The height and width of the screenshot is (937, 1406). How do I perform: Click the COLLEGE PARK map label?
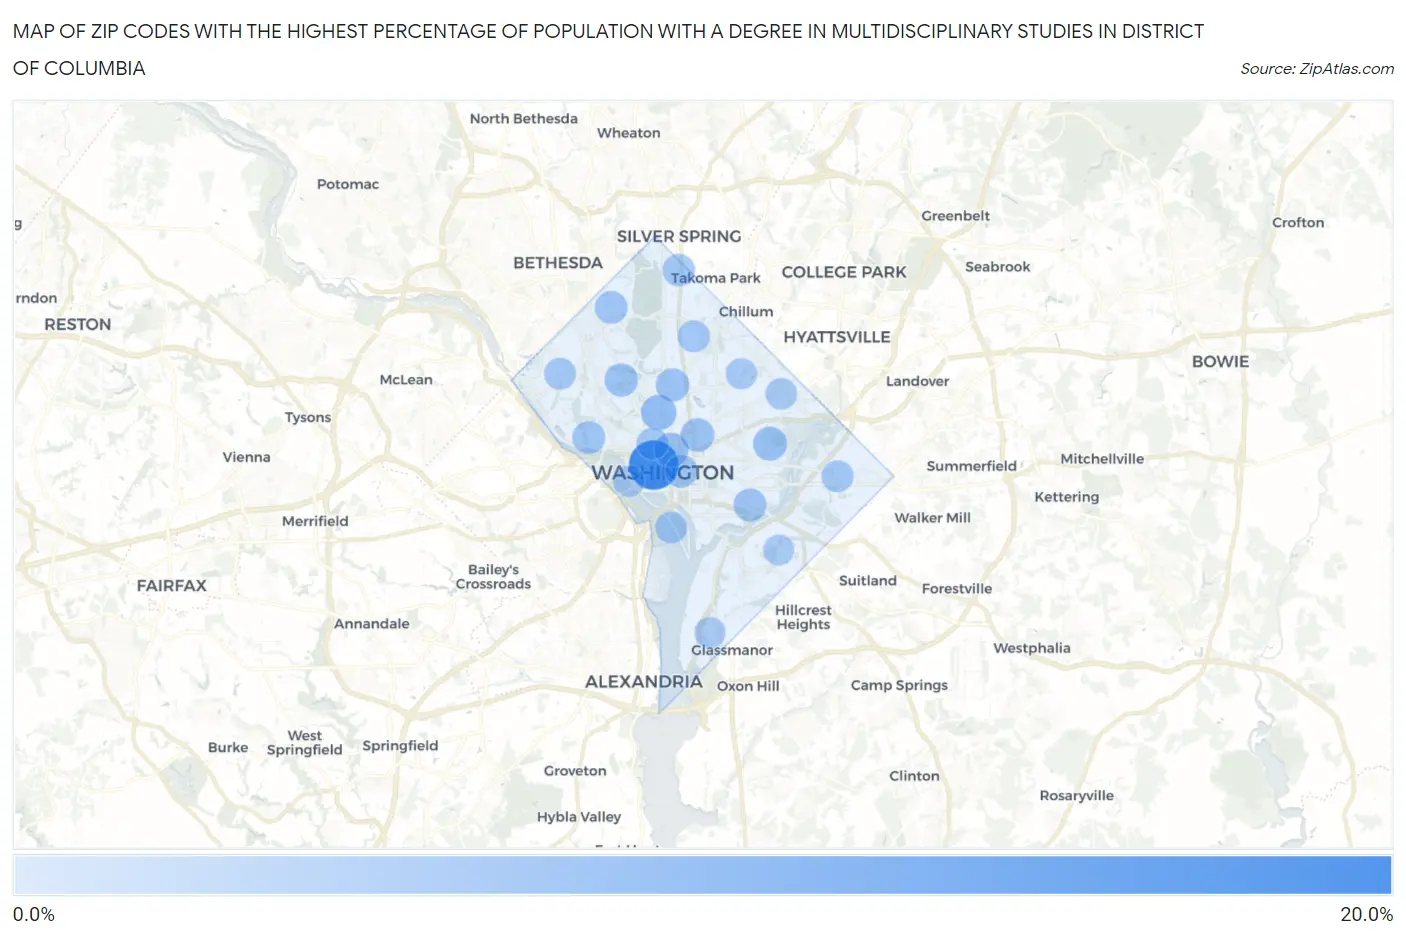click(844, 272)
